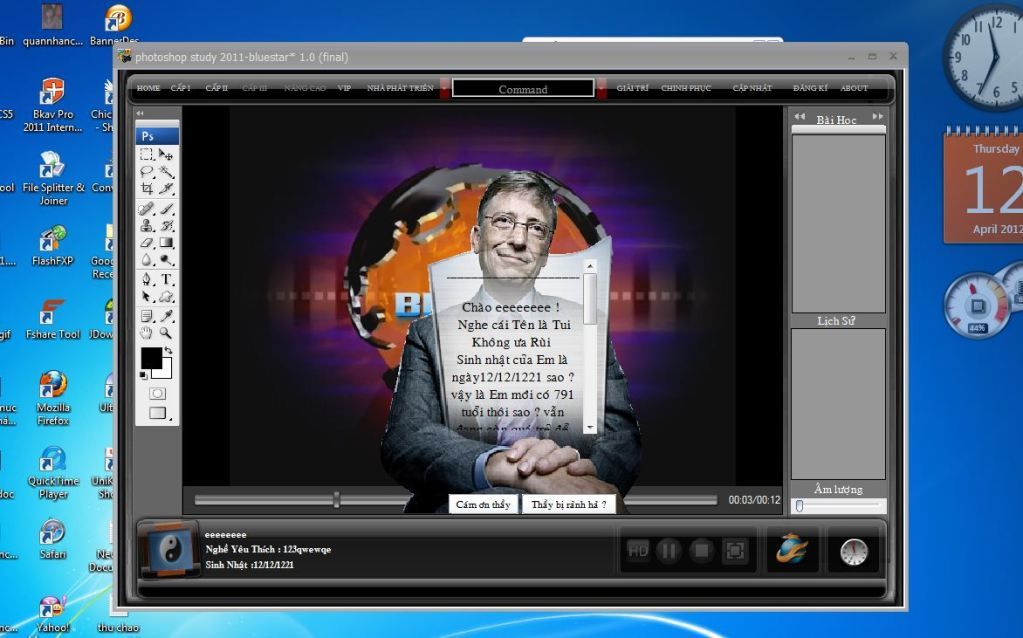Select the Hand tool
This screenshot has height=638, width=1023.
point(147,333)
